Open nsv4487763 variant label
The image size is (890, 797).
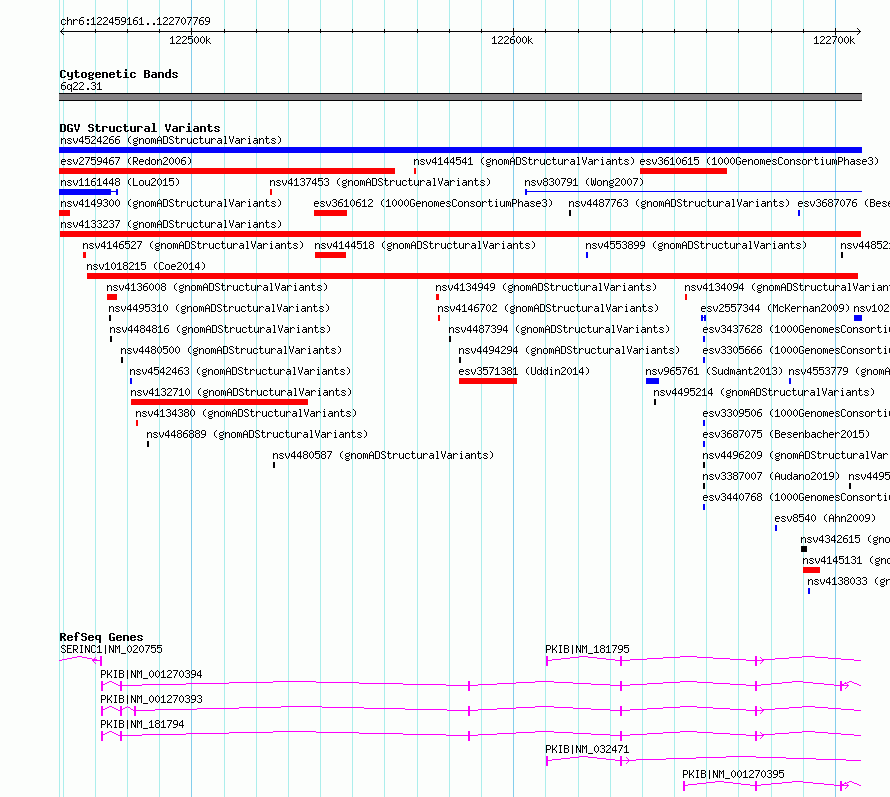point(679,203)
